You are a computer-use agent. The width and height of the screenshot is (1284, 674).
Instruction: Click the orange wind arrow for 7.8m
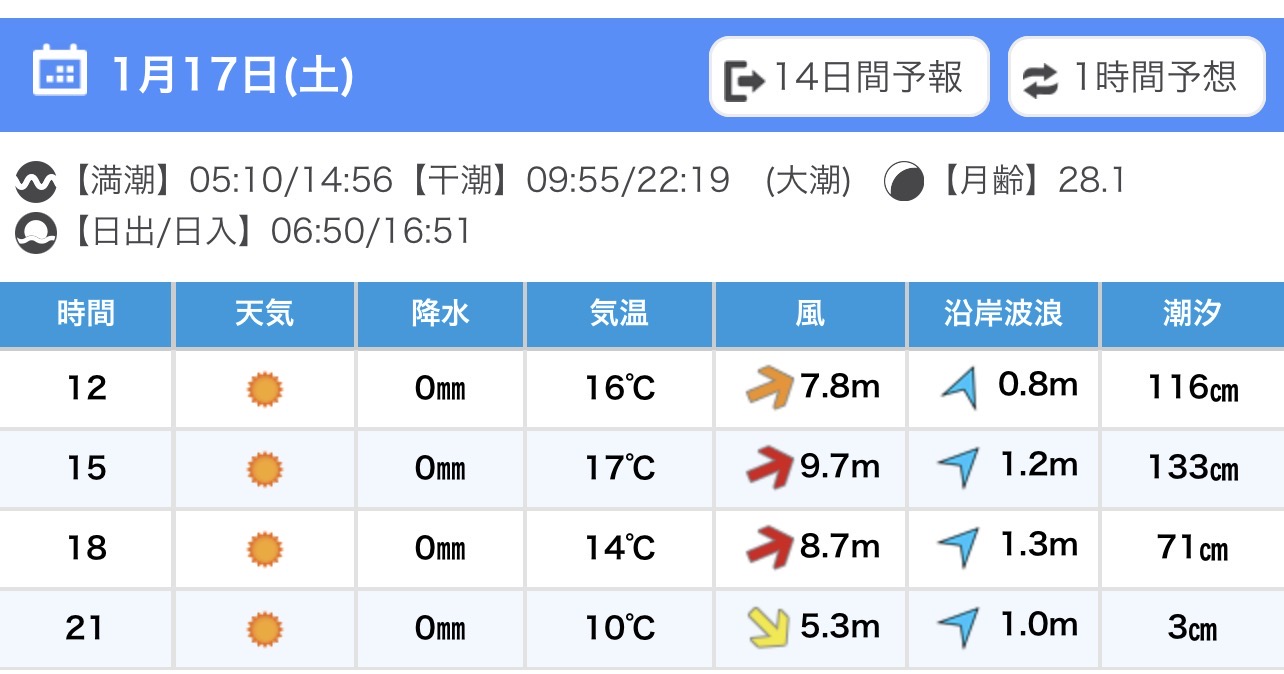point(769,388)
